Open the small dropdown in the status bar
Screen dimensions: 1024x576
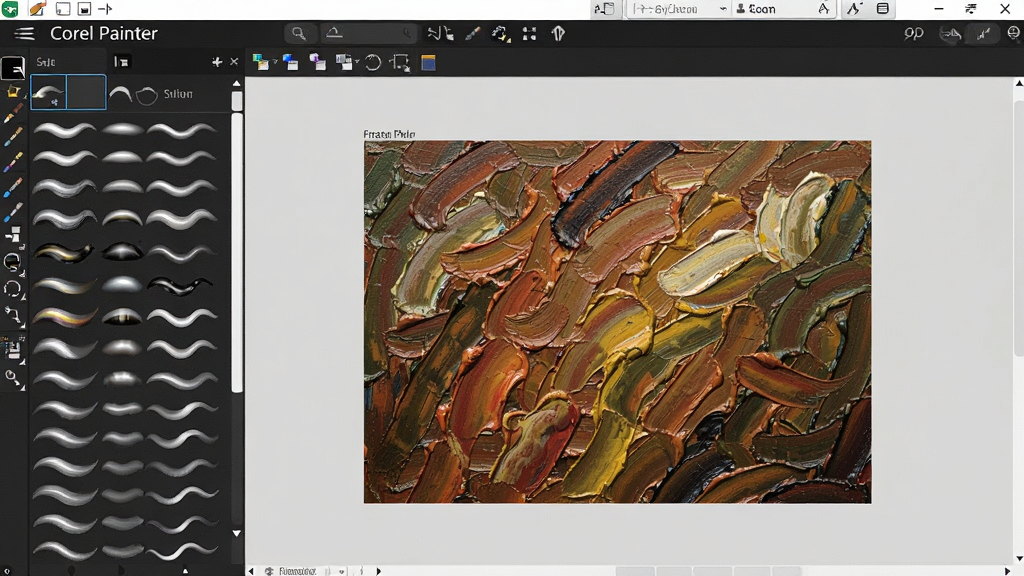pyautogui.click(x=341, y=571)
